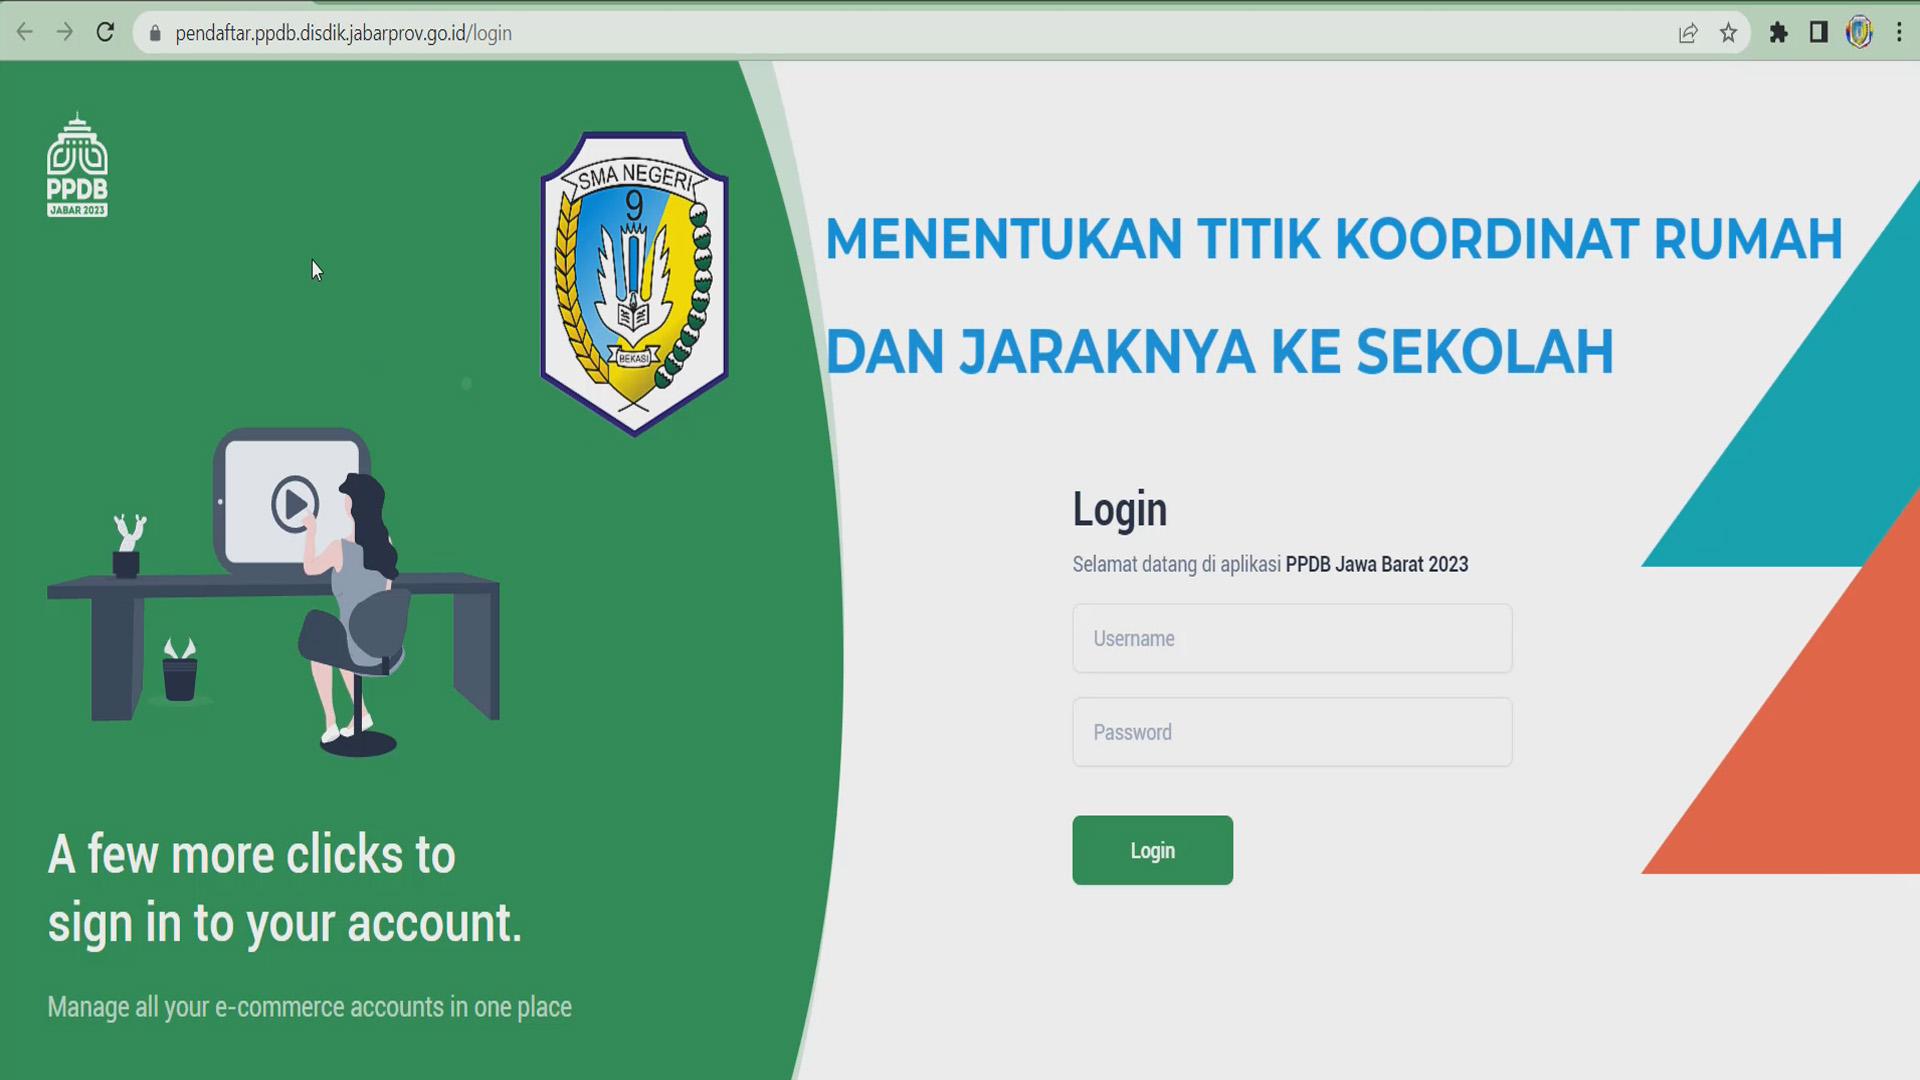1920x1080 pixels.
Task: Click the MENENTUKAN TITIK KOORDINAT RUMAH heading
Action: 1333,240
